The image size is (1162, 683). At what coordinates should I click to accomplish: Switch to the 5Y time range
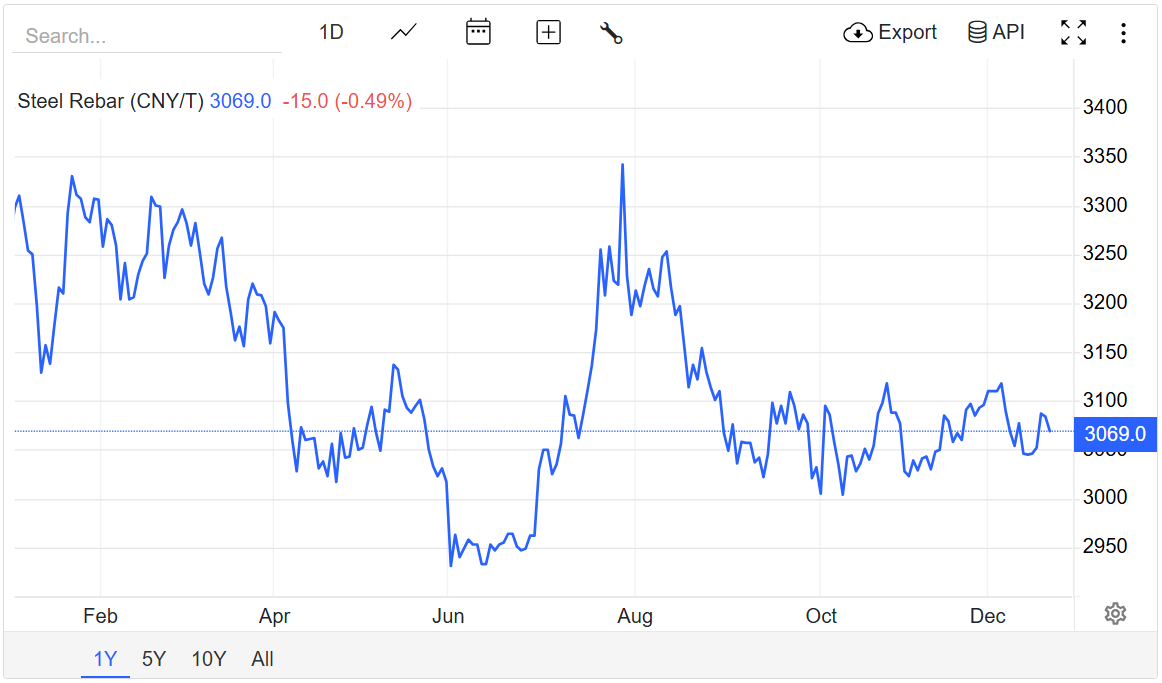pyautogui.click(x=154, y=659)
